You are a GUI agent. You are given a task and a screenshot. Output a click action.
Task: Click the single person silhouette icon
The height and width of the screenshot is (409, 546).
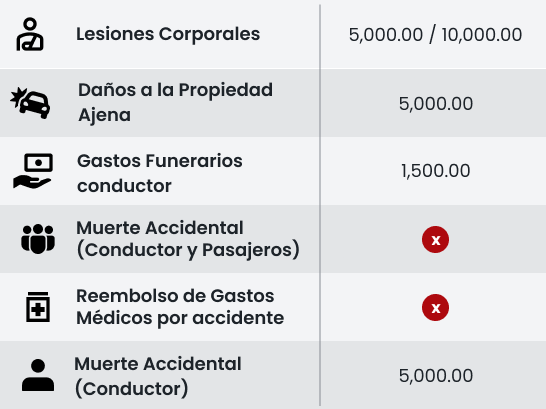tap(38, 375)
